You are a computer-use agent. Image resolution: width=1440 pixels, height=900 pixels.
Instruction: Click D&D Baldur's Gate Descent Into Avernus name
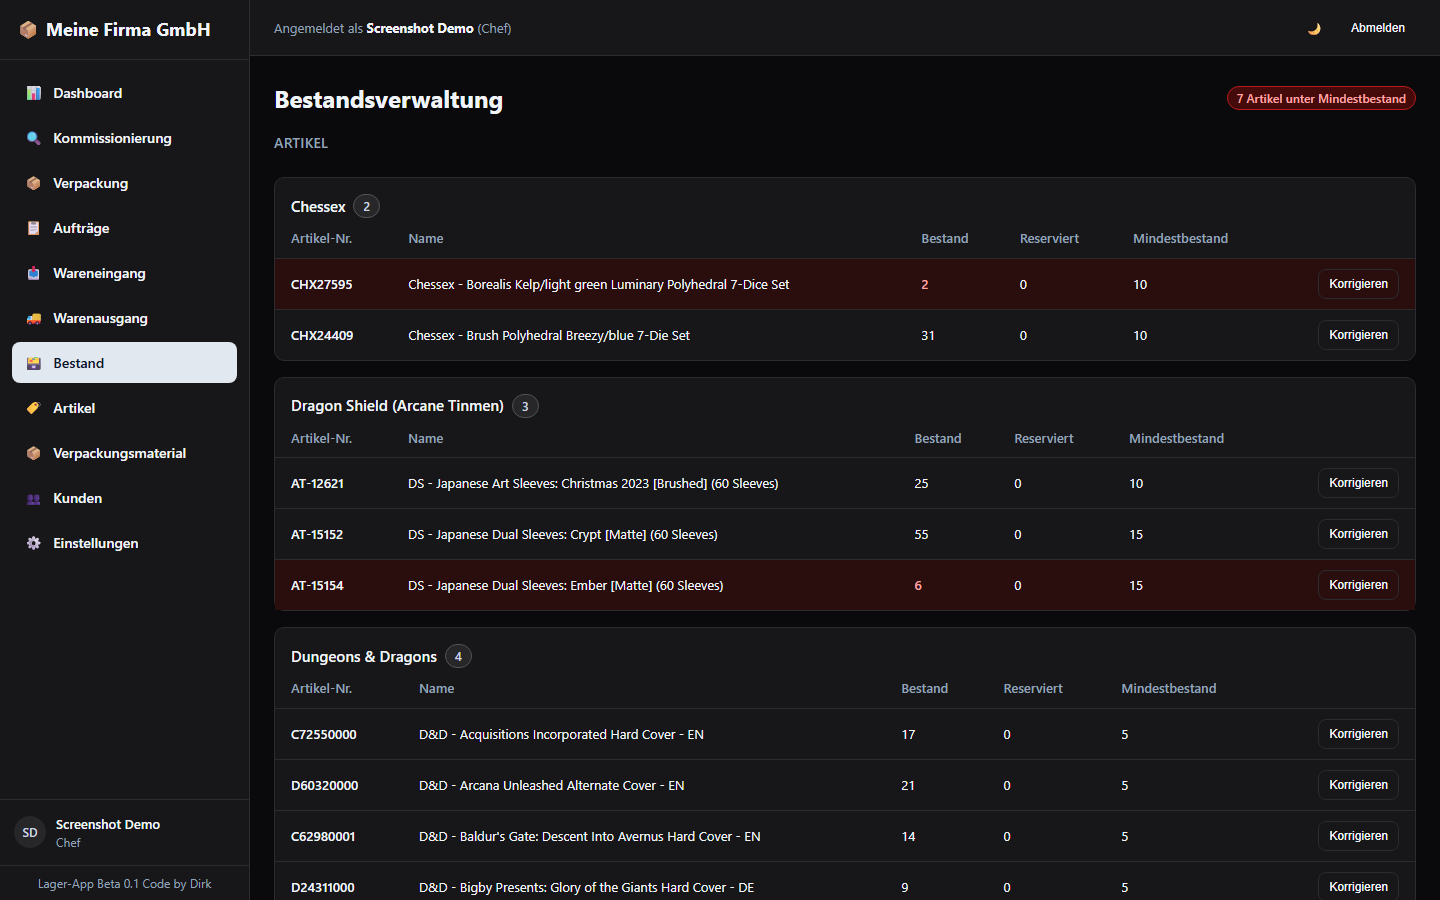tap(590, 837)
